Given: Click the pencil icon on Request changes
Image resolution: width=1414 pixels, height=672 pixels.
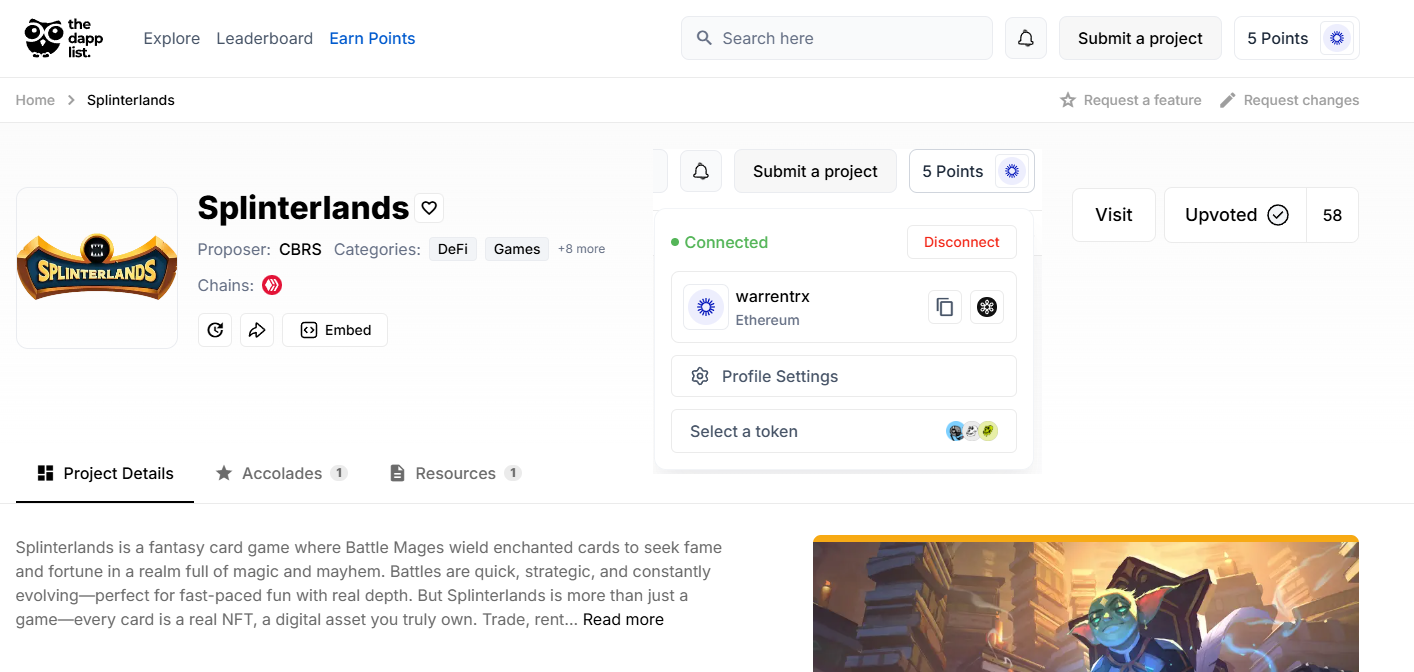Looking at the screenshot, I should tap(1227, 100).
